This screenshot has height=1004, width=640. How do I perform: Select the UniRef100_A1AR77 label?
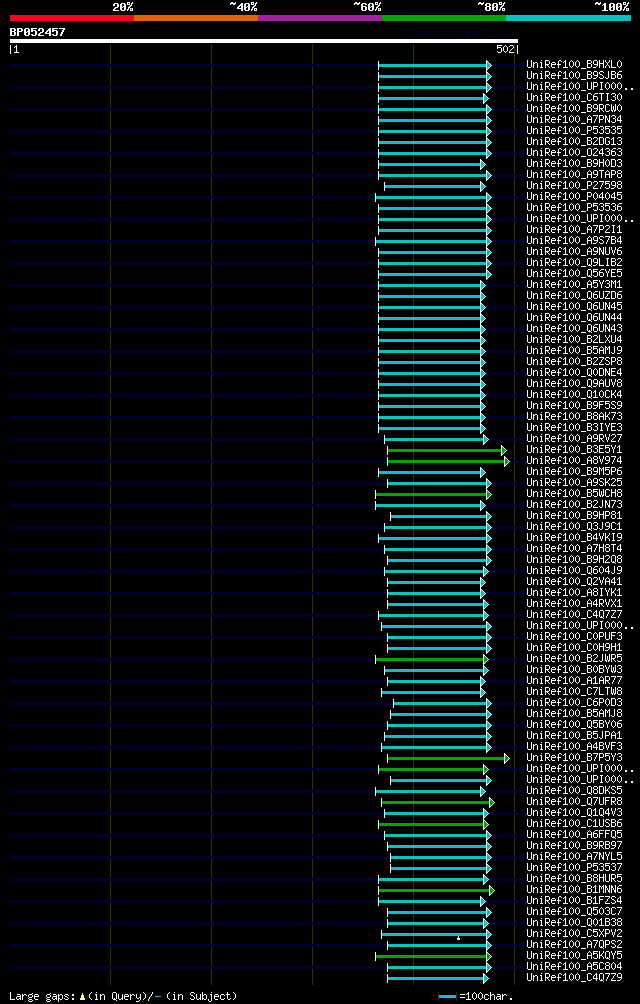pyautogui.click(x=574, y=681)
